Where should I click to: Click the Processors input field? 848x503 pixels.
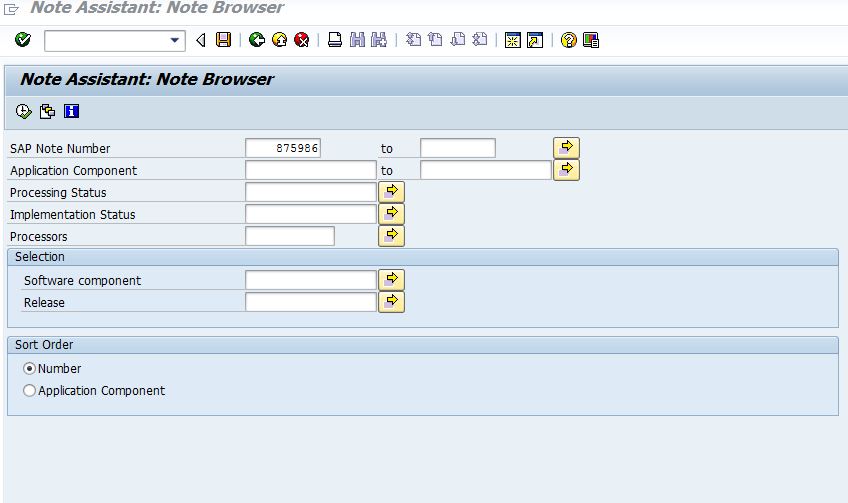[290, 236]
